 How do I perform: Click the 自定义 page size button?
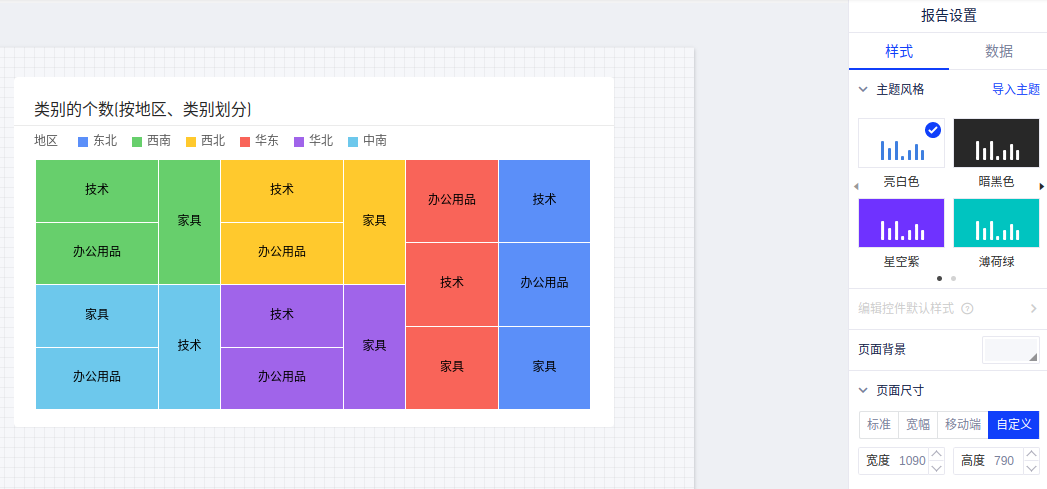1013,425
